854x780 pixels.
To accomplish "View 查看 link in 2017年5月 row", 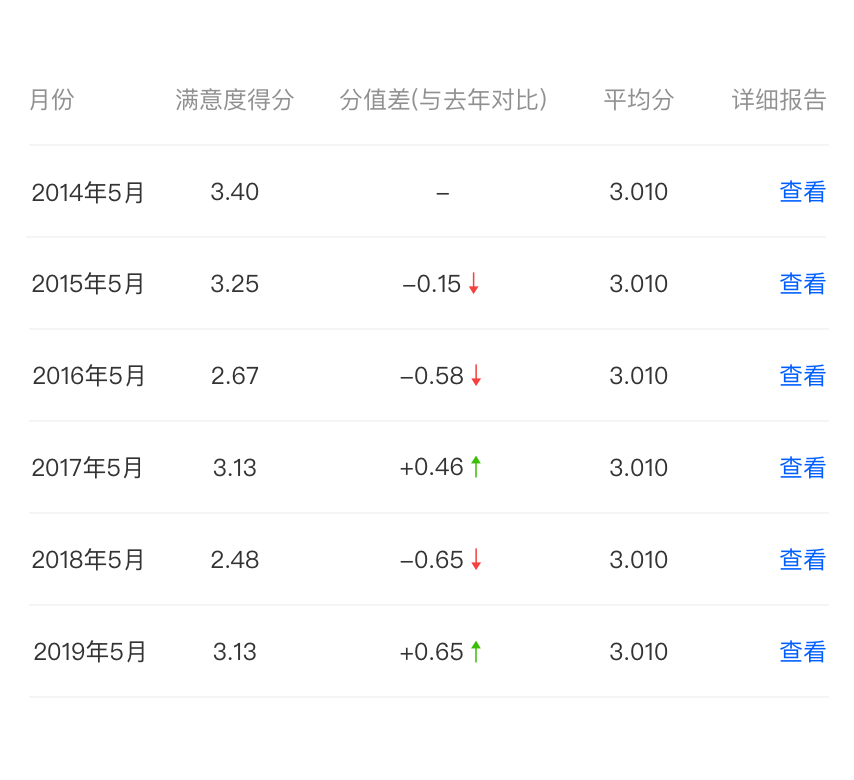I will coord(802,468).
